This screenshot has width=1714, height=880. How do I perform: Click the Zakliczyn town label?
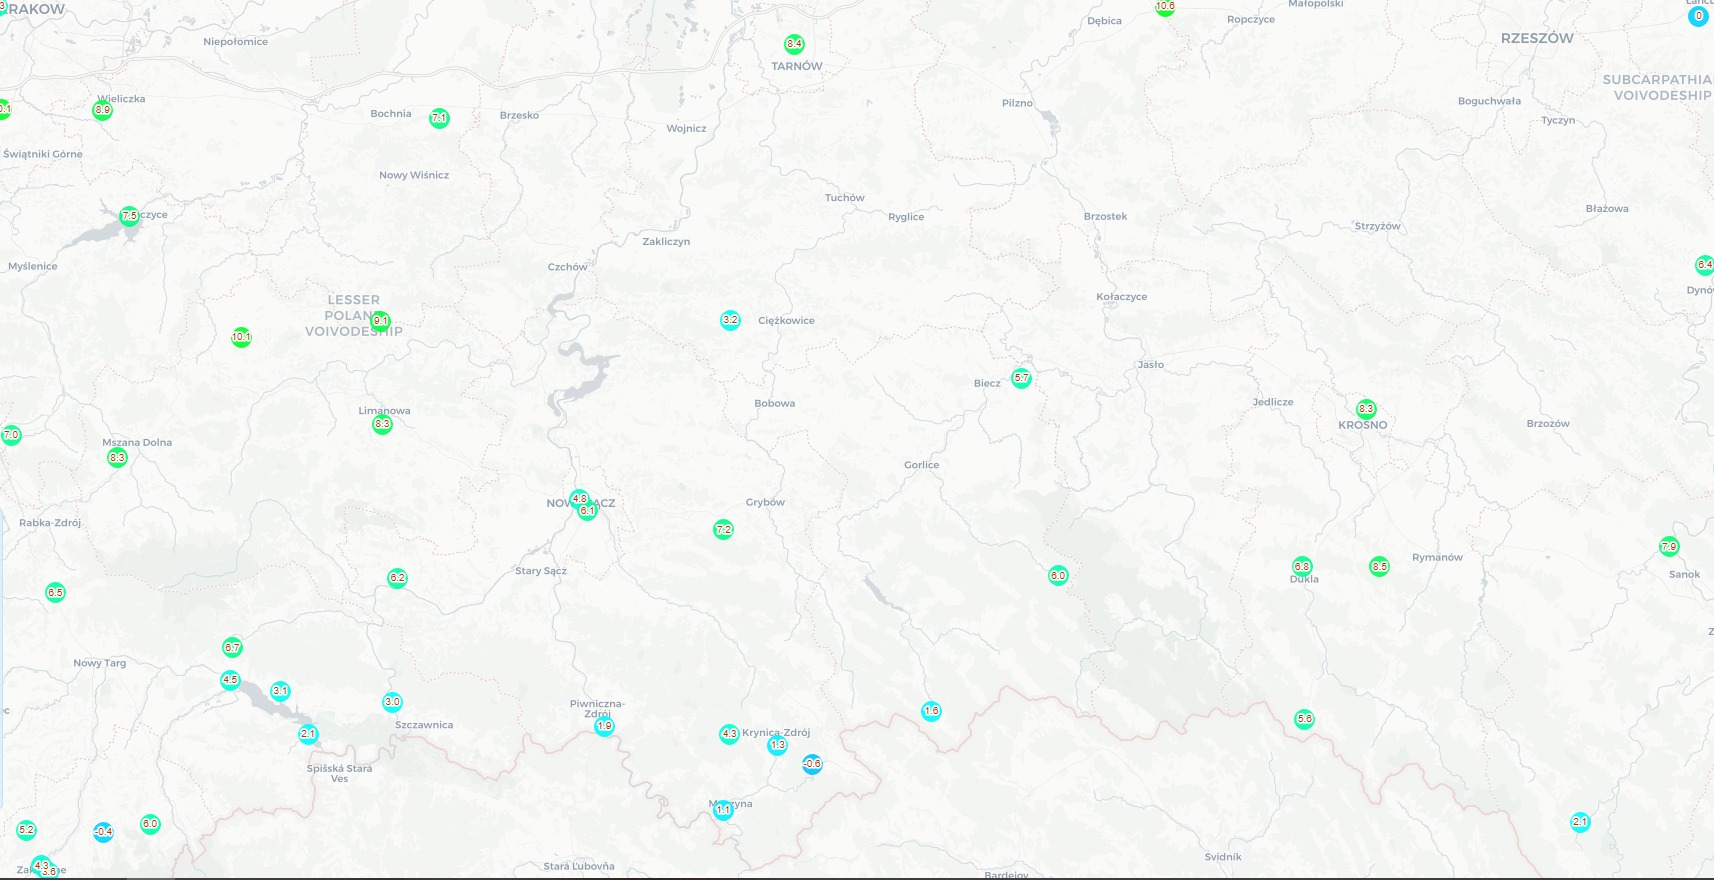tap(666, 242)
